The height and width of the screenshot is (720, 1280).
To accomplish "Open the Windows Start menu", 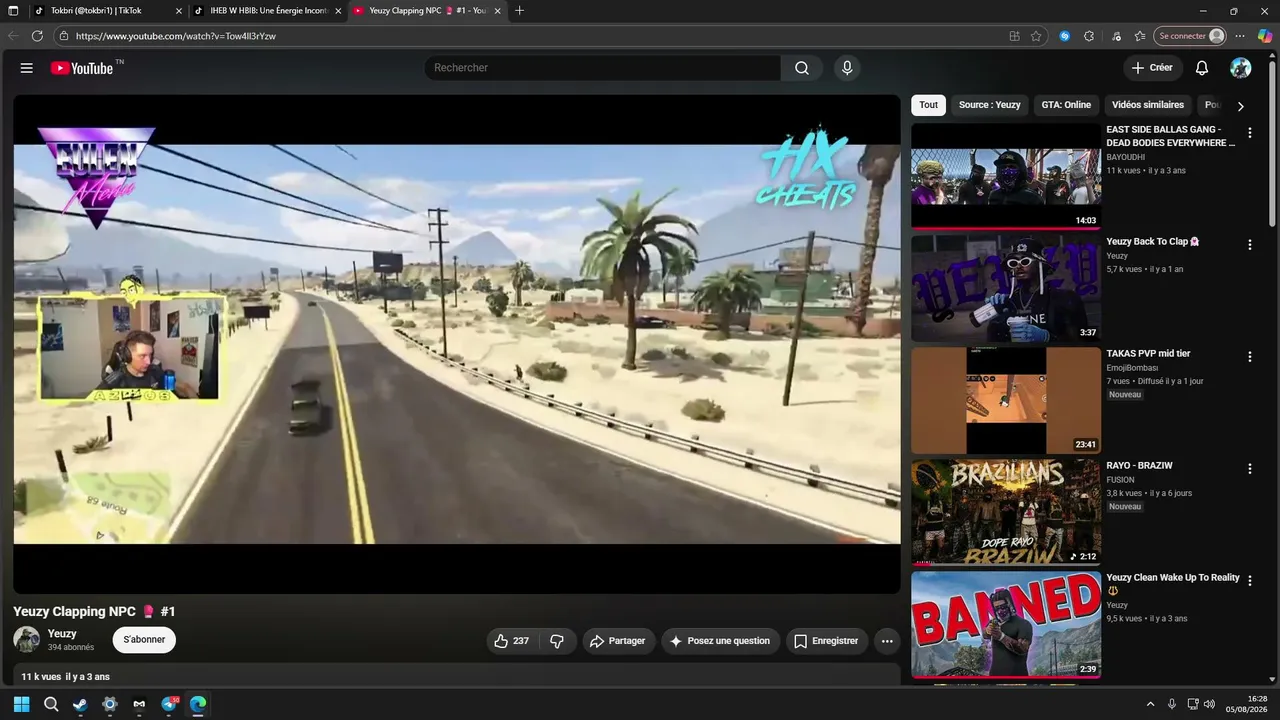I will click(x=21, y=704).
